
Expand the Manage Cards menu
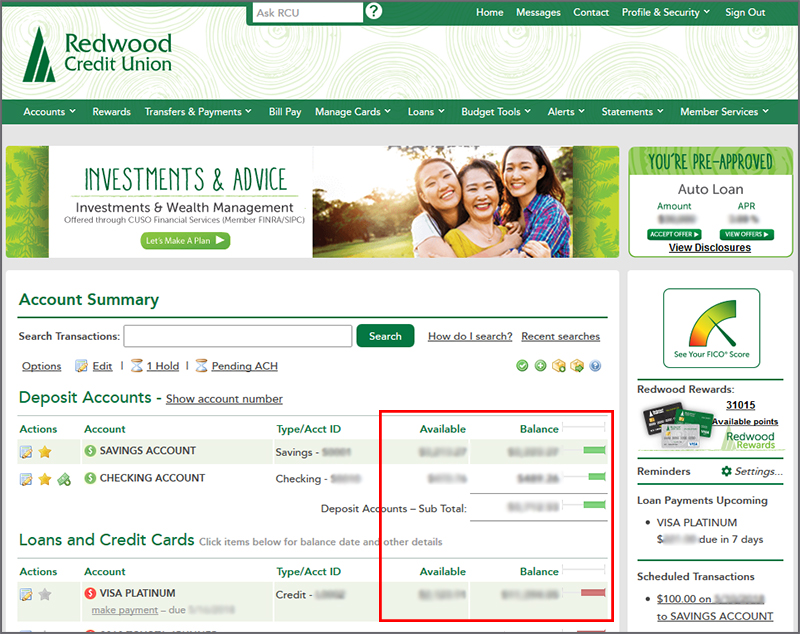[353, 112]
